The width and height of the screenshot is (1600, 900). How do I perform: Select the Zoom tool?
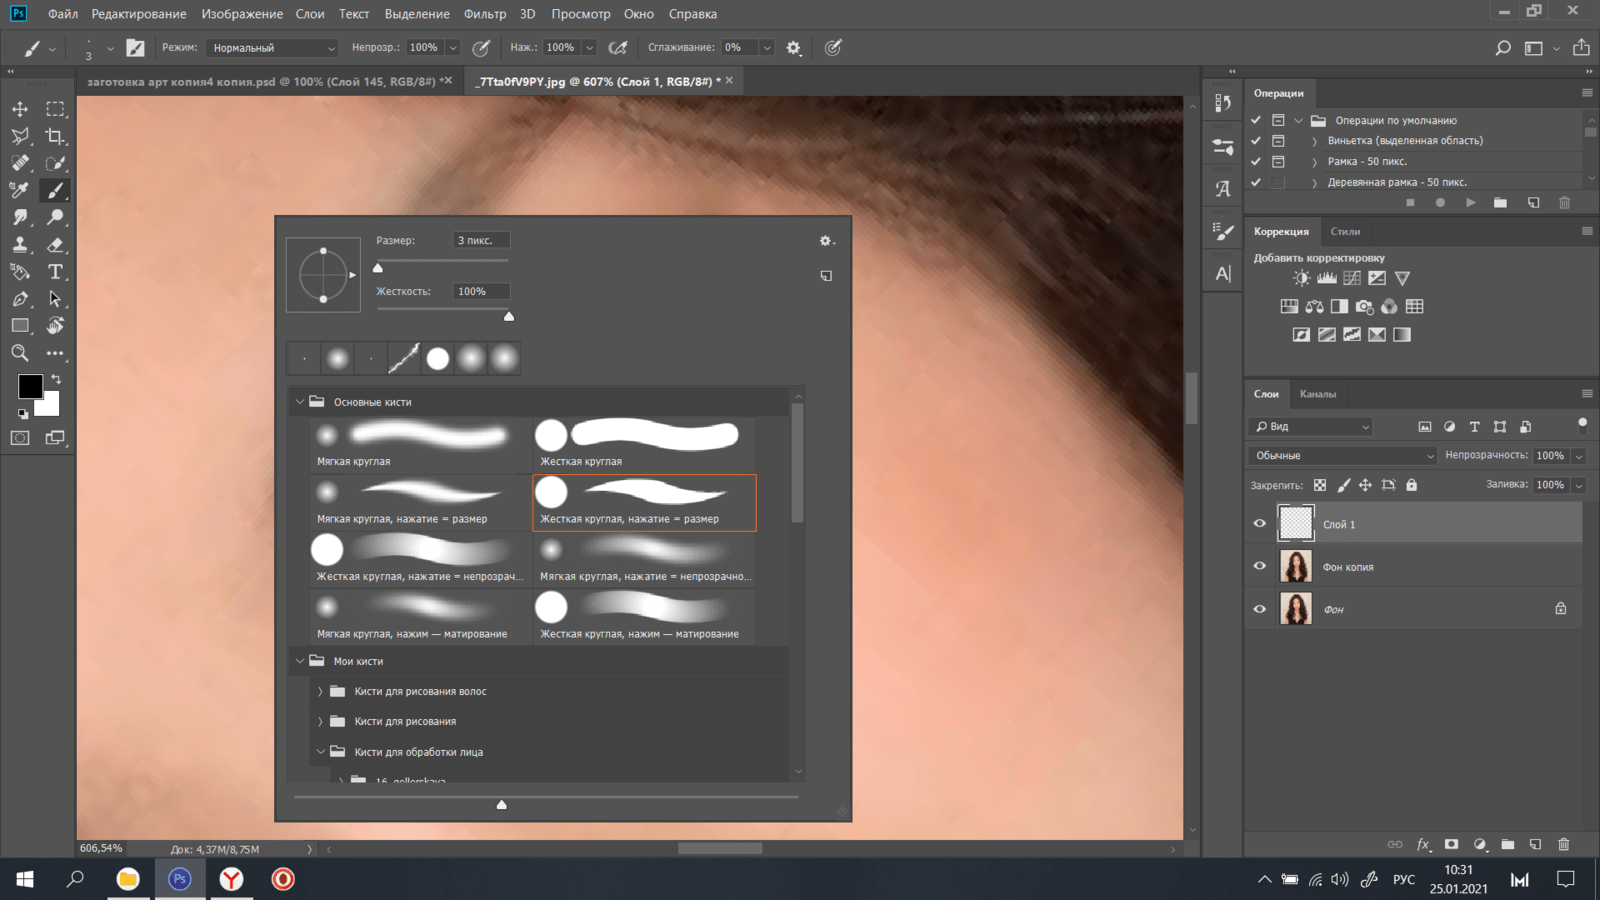point(20,352)
